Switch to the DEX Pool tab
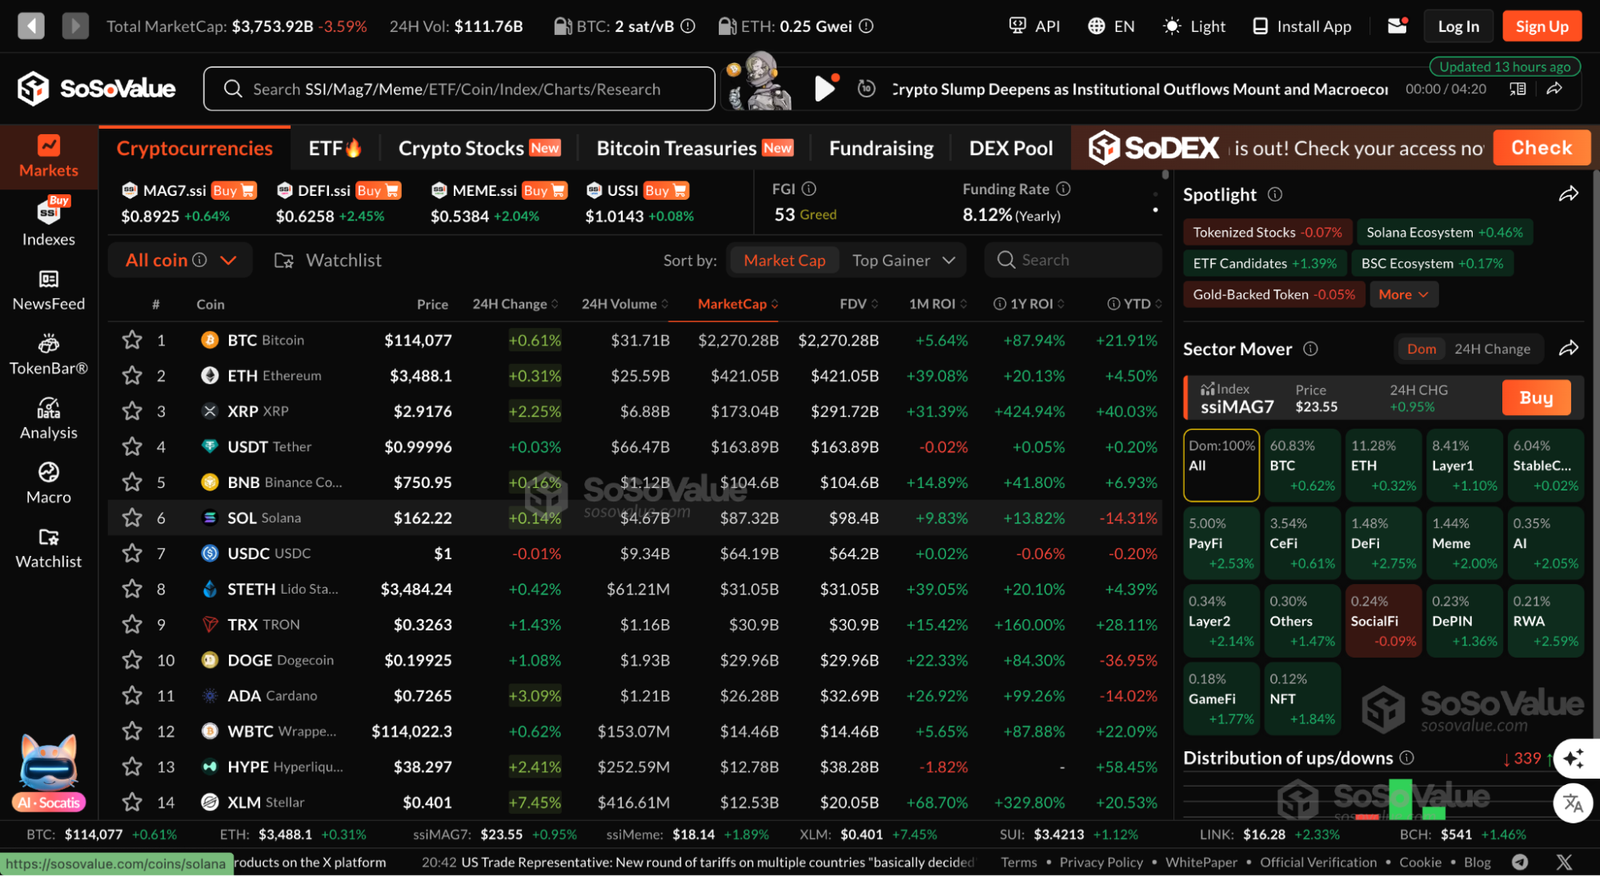This screenshot has width=1600, height=876. tap(1011, 148)
